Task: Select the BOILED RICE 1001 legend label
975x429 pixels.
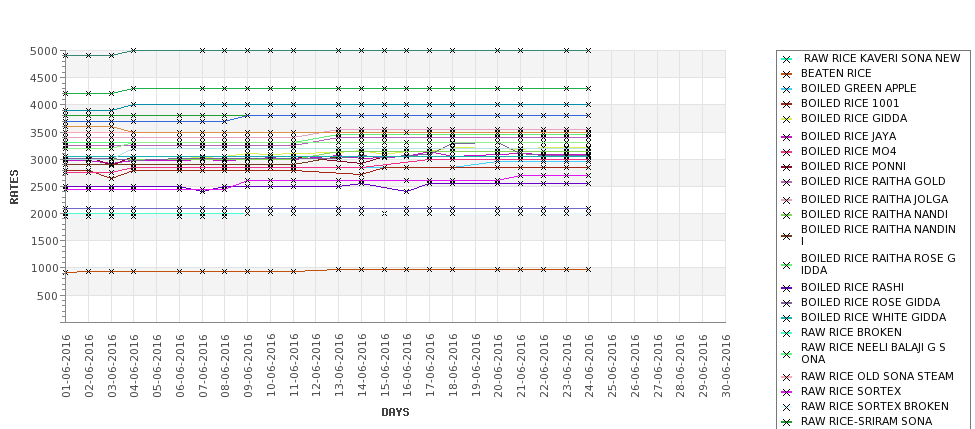Action: (x=849, y=103)
